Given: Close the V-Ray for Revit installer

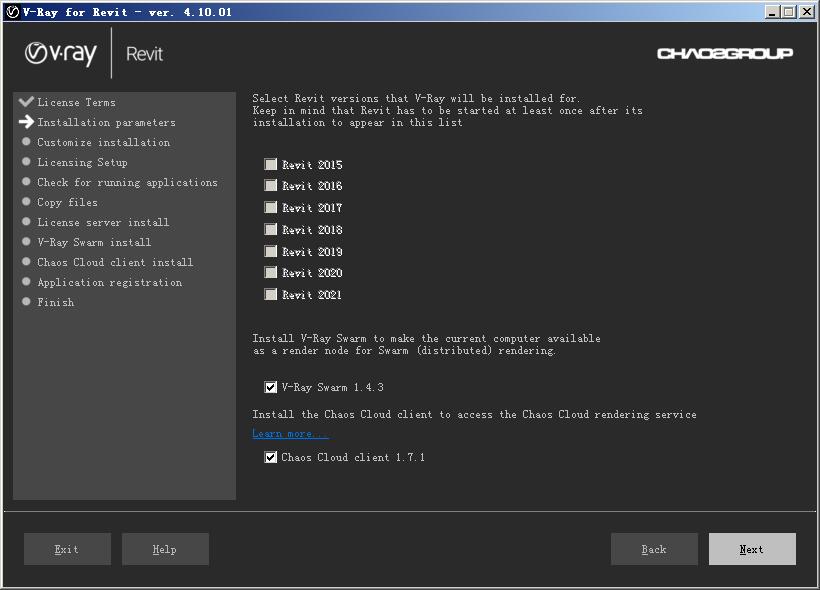Looking at the screenshot, I should (x=806, y=12).
